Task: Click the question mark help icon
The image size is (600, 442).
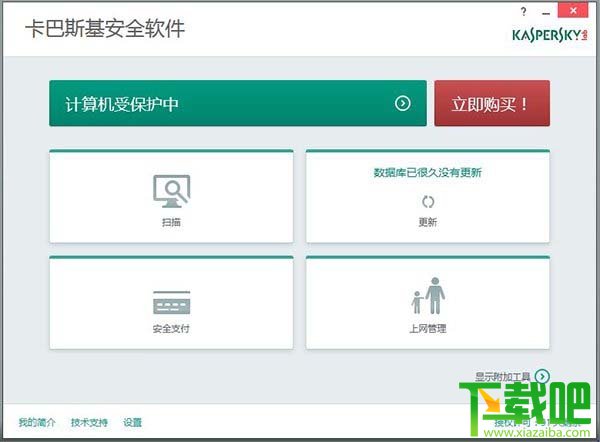Action: point(523,12)
